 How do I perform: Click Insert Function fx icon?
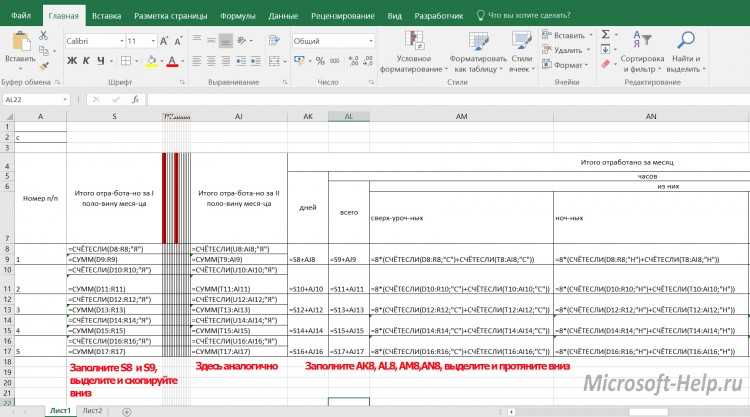coord(136,99)
